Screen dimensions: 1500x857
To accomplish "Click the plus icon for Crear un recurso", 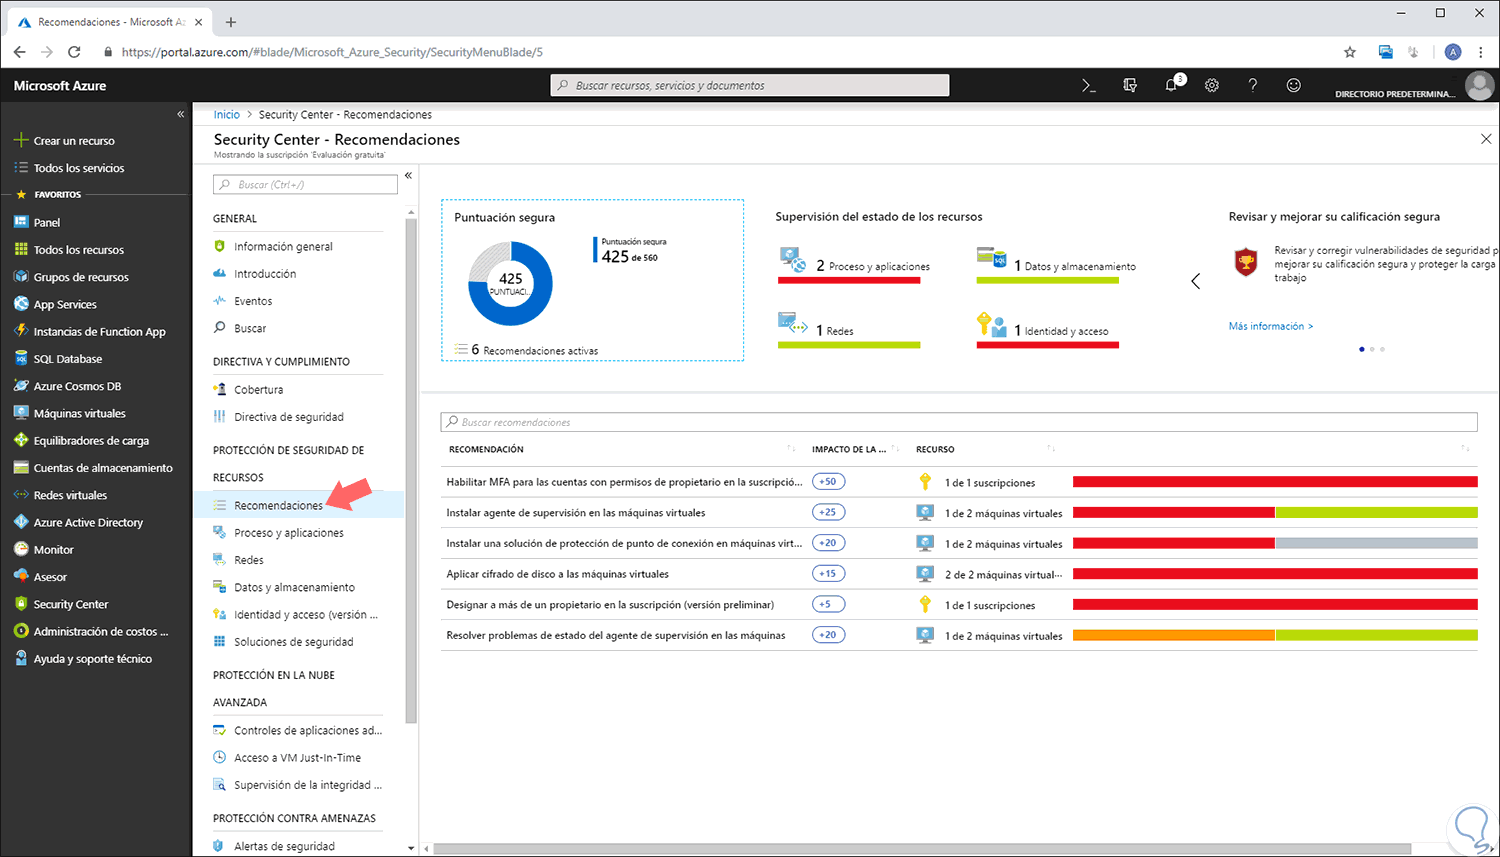I will (21, 140).
